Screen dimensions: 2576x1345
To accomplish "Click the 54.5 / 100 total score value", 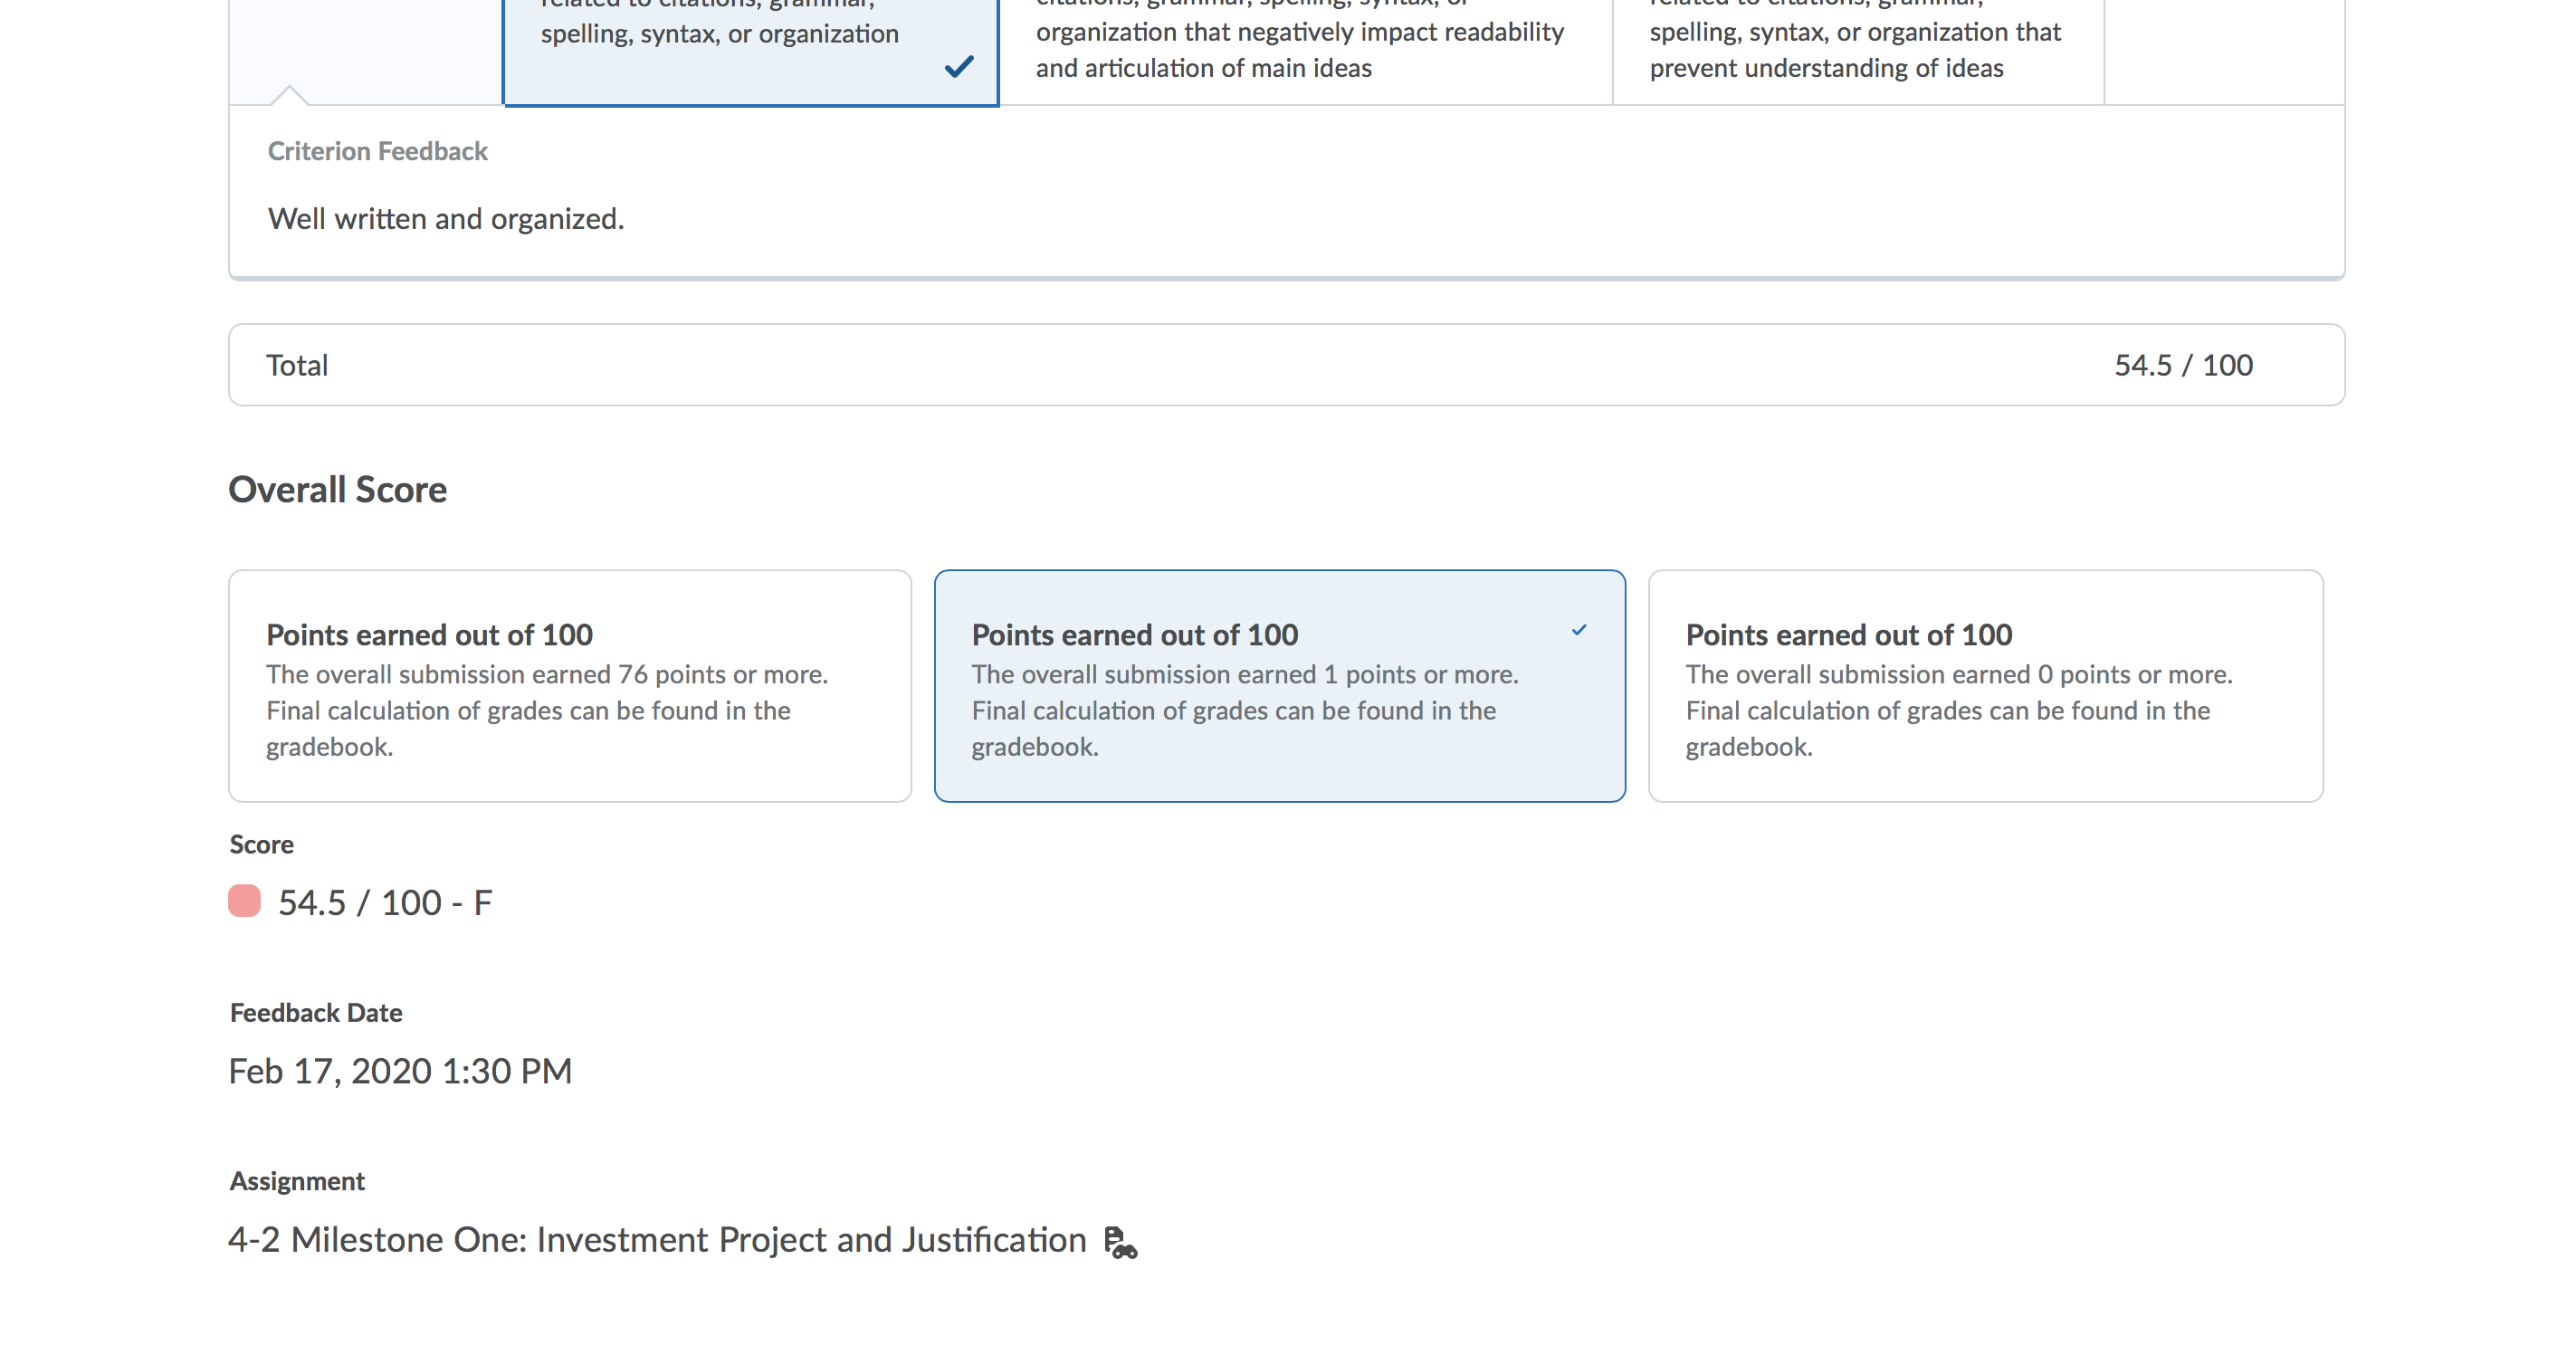I will point(2183,365).
